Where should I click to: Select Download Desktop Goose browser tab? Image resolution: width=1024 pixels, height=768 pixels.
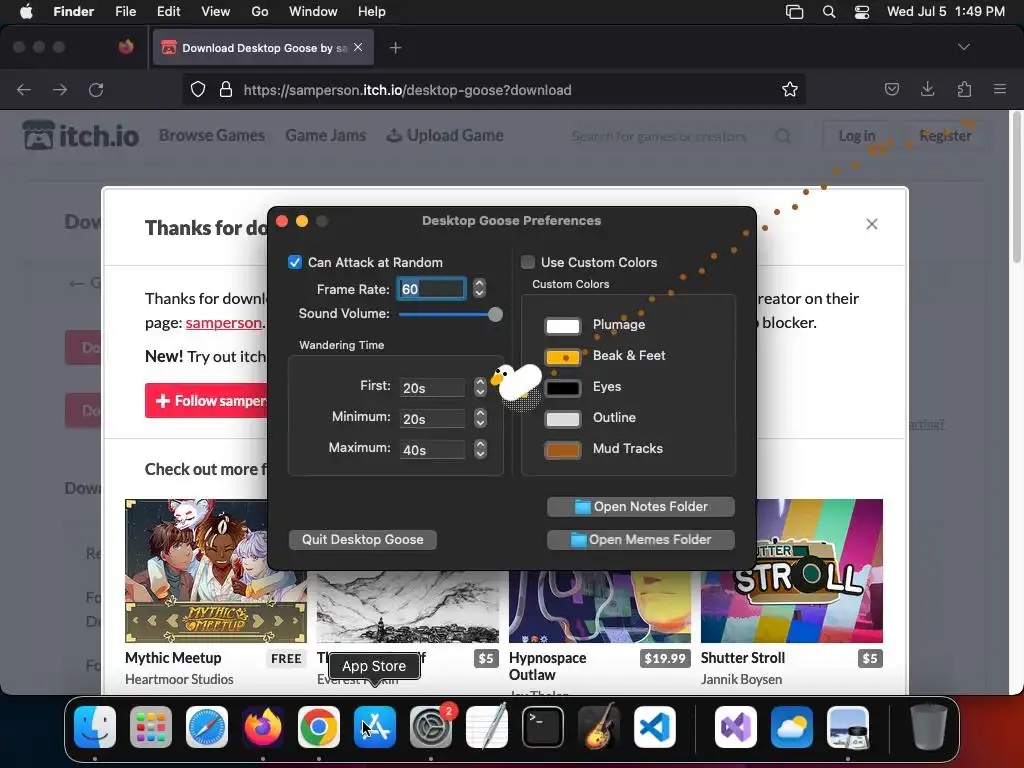263,48
